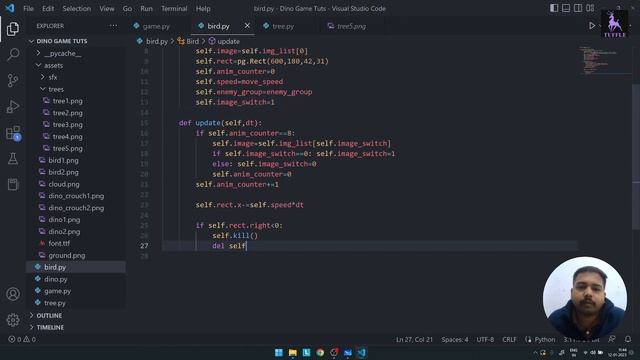This screenshot has height=360, width=640.
Task: Open the Search view in activity bar
Action: (x=13, y=54)
